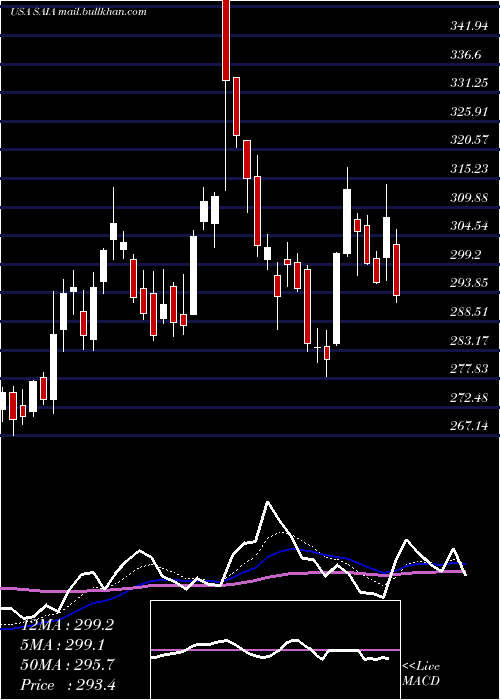The height and width of the screenshot is (700, 500).
Task: Click the 299.2 price axis label
Action: [466, 254]
